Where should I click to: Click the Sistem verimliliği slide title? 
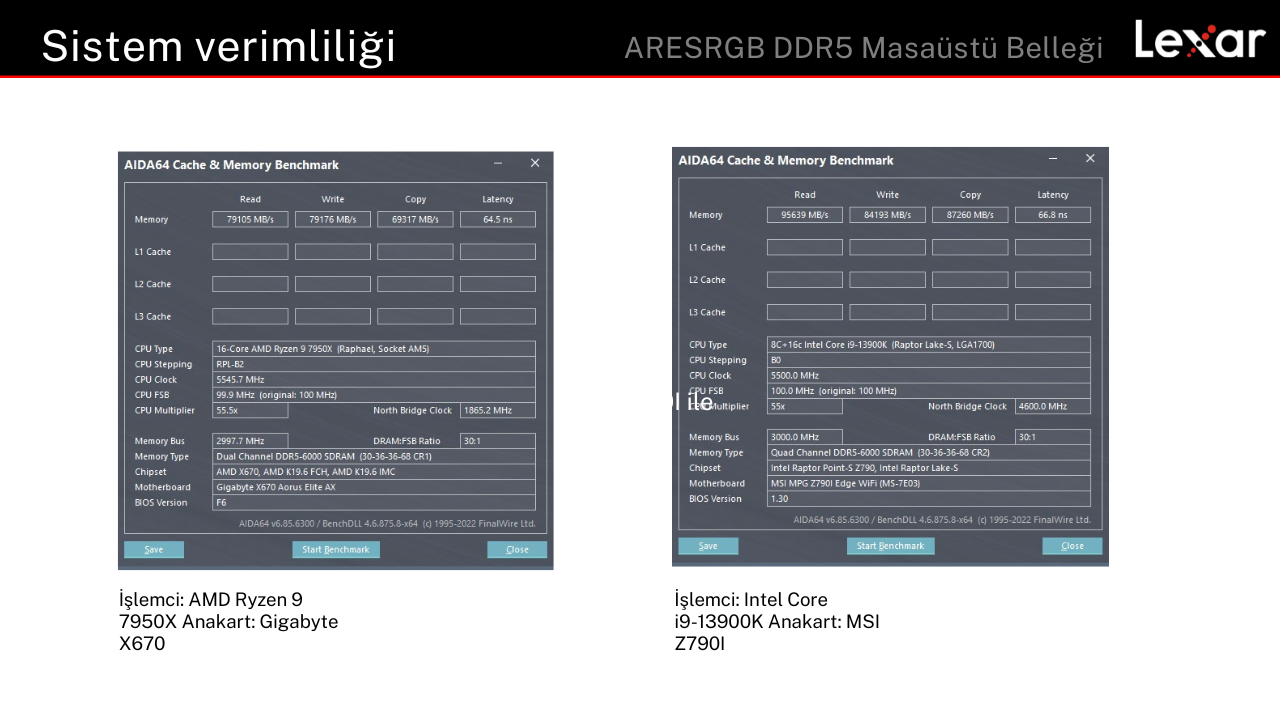coord(219,46)
